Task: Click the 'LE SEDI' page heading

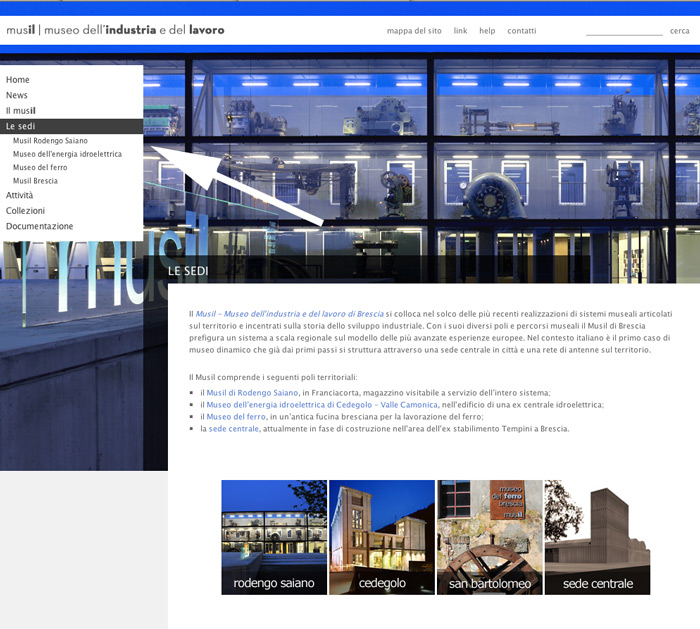Action: click(188, 271)
